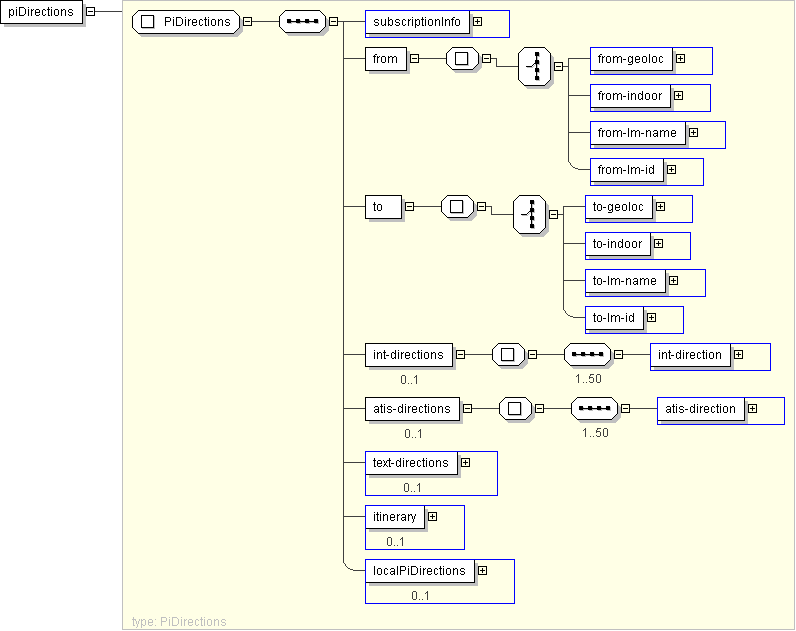Select the to-lm-id element box

coord(614,318)
